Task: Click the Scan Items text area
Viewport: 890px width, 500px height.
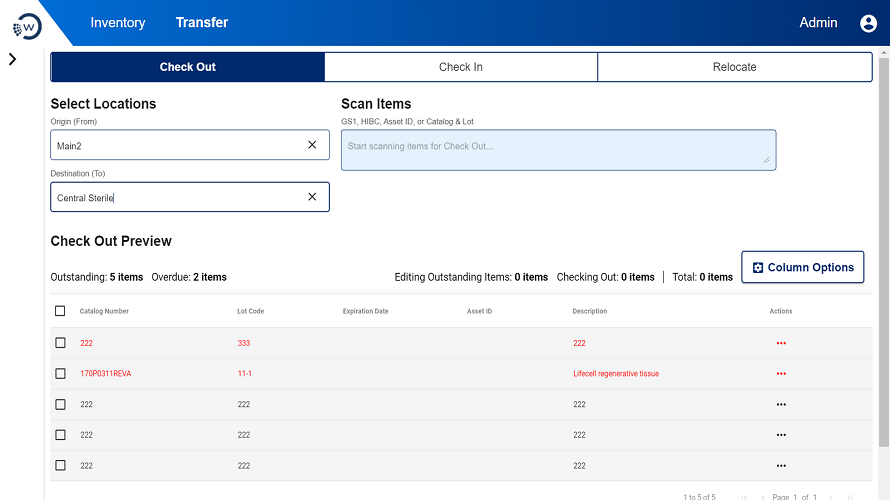Action: (557, 150)
